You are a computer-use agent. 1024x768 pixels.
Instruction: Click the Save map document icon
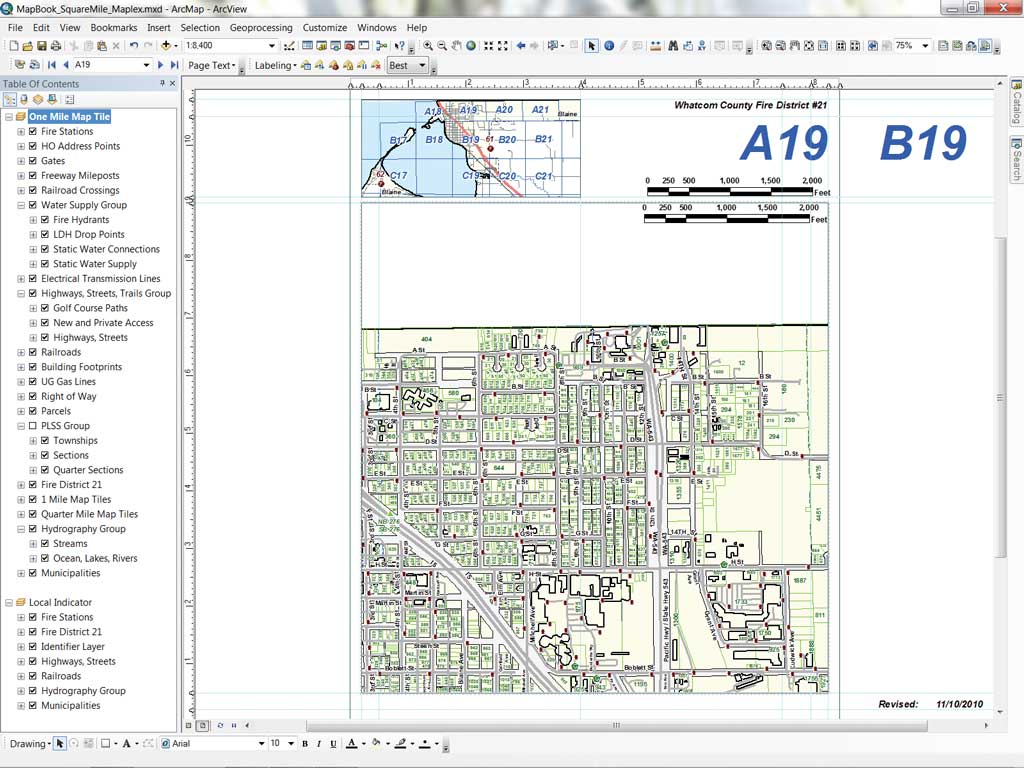[x=43, y=46]
